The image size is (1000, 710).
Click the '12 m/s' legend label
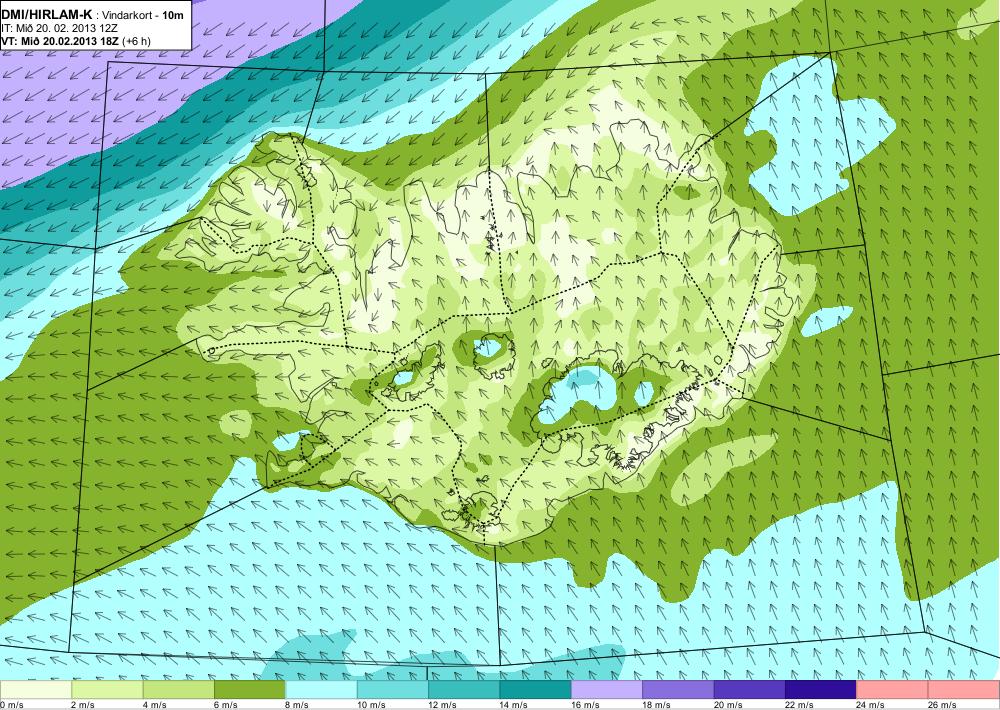click(443, 705)
